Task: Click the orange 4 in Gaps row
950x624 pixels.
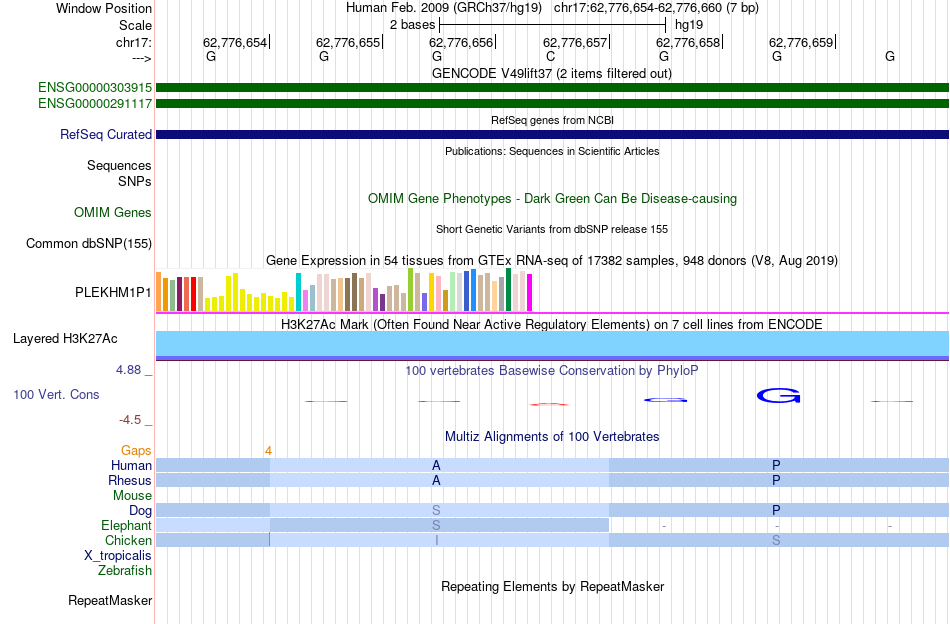Action: 268,451
